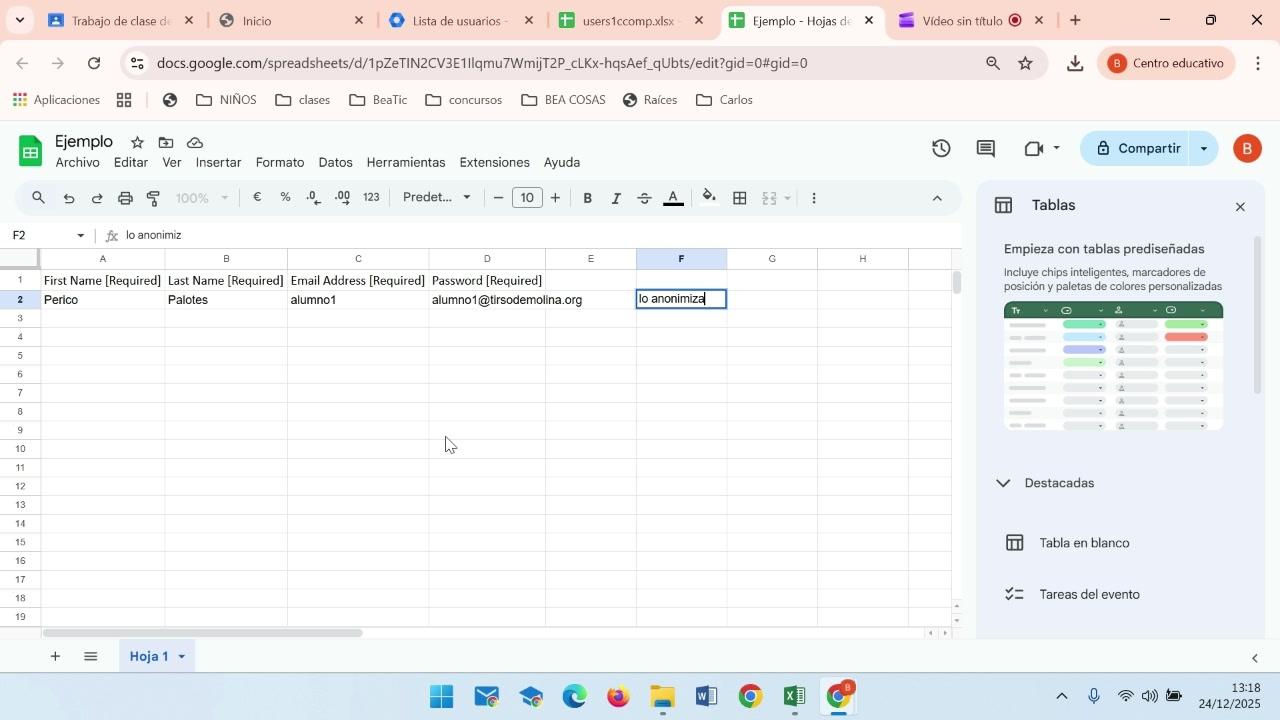
Task: Activate the paint format tool
Action: click(x=153, y=198)
